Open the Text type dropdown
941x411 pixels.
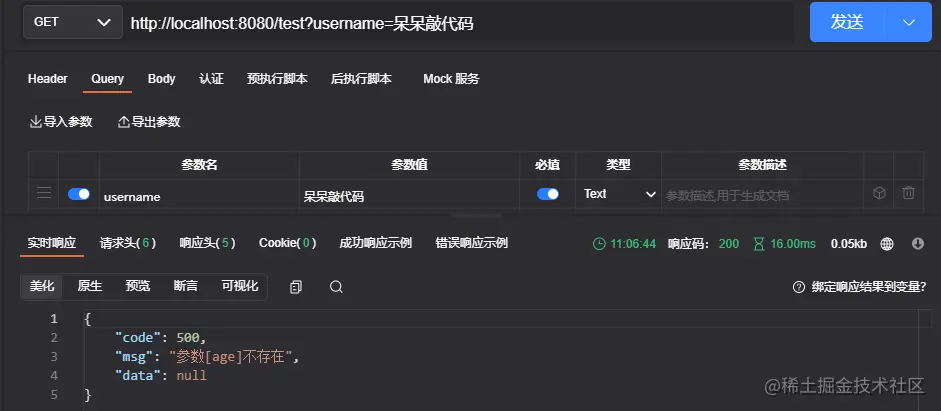(x=619, y=194)
